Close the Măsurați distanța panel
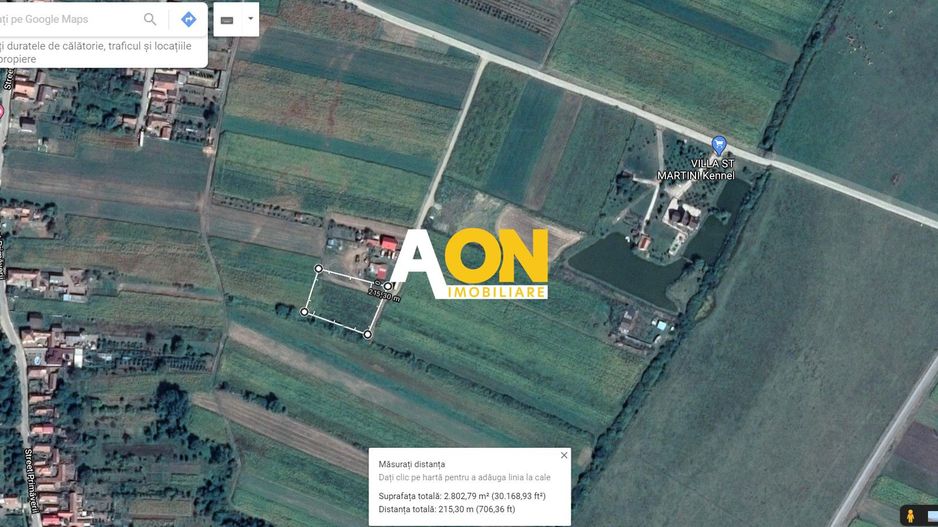Viewport: 938px width, 527px height. point(564,455)
